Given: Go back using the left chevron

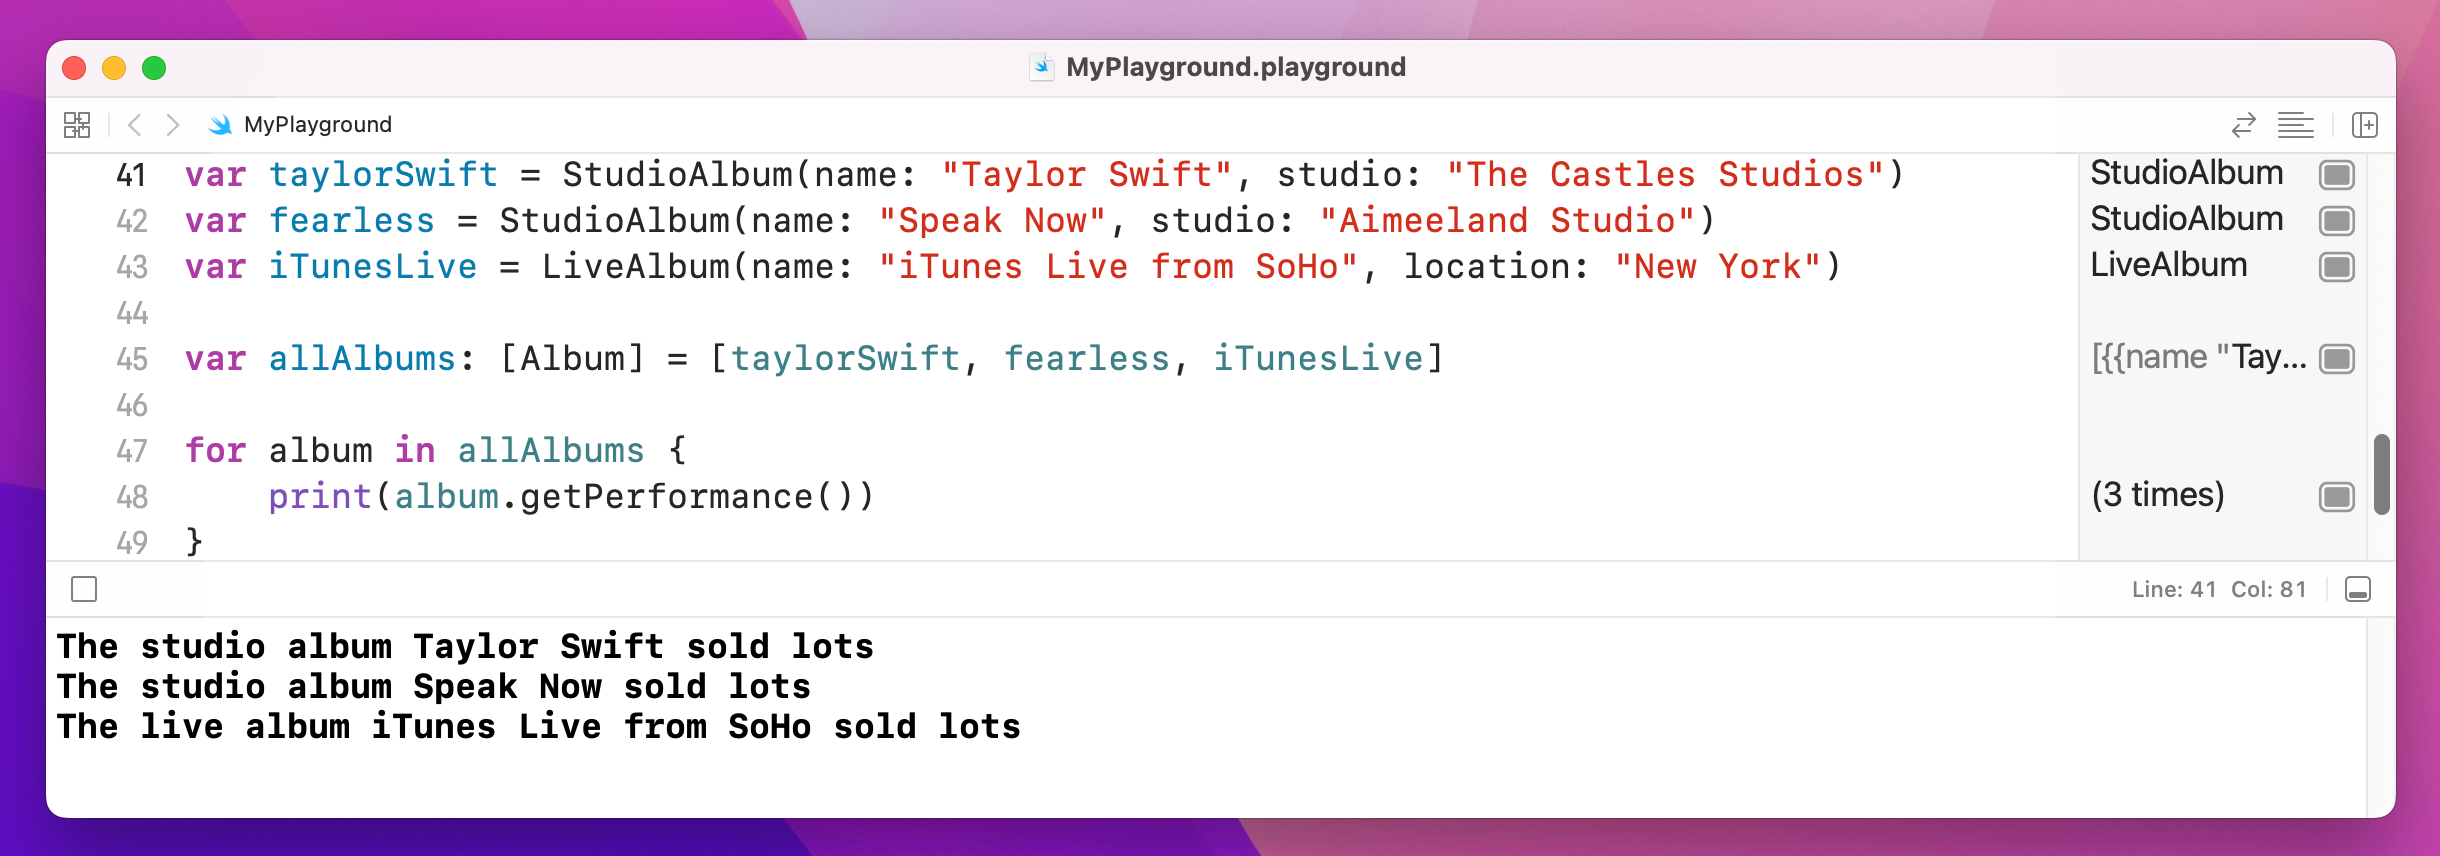Looking at the screenshot, I should (135, 125).
